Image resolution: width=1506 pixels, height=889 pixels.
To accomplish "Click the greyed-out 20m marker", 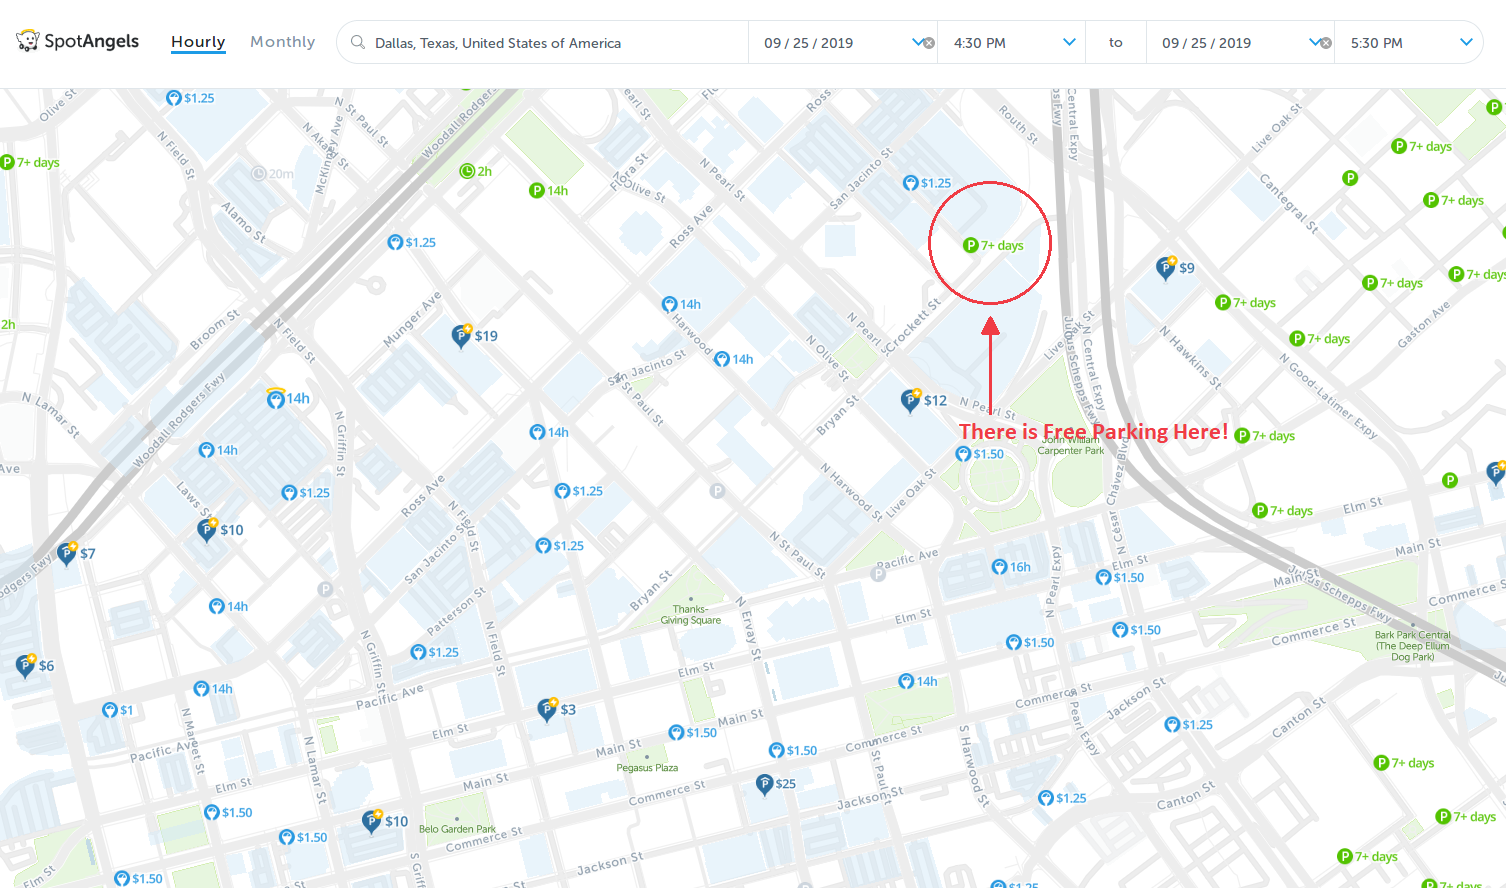I will click(x=273, y=173).
